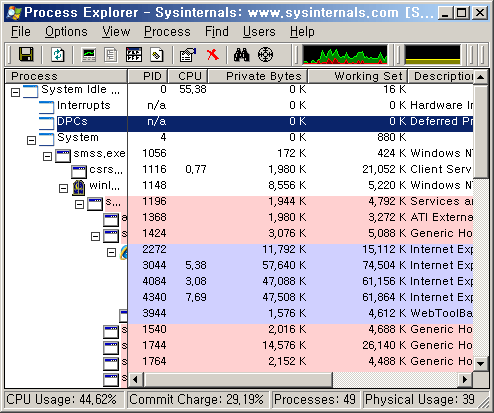Click the Save toolbar icon
494x413 pixels.
pyautogui.click(x=26, y=54)
